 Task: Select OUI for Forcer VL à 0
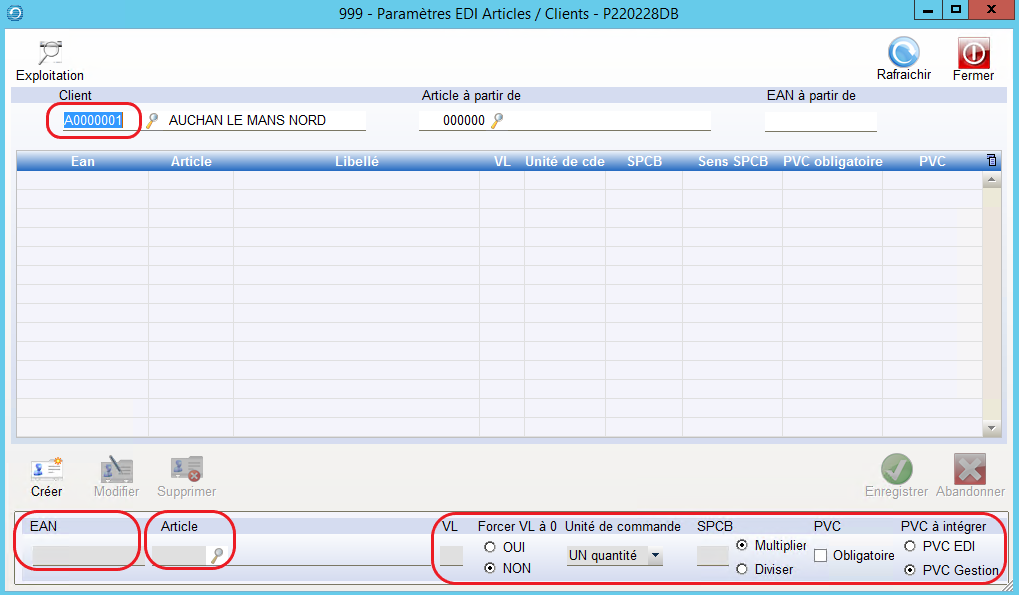click(x=490, y=547)
